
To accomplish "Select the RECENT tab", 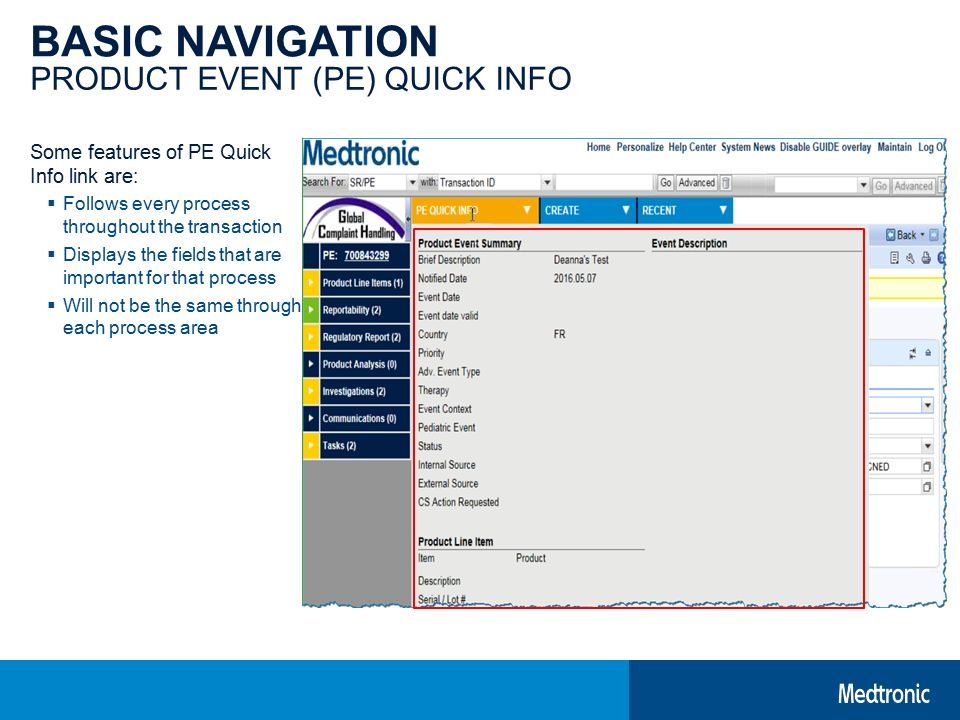I will click(684, 210).
